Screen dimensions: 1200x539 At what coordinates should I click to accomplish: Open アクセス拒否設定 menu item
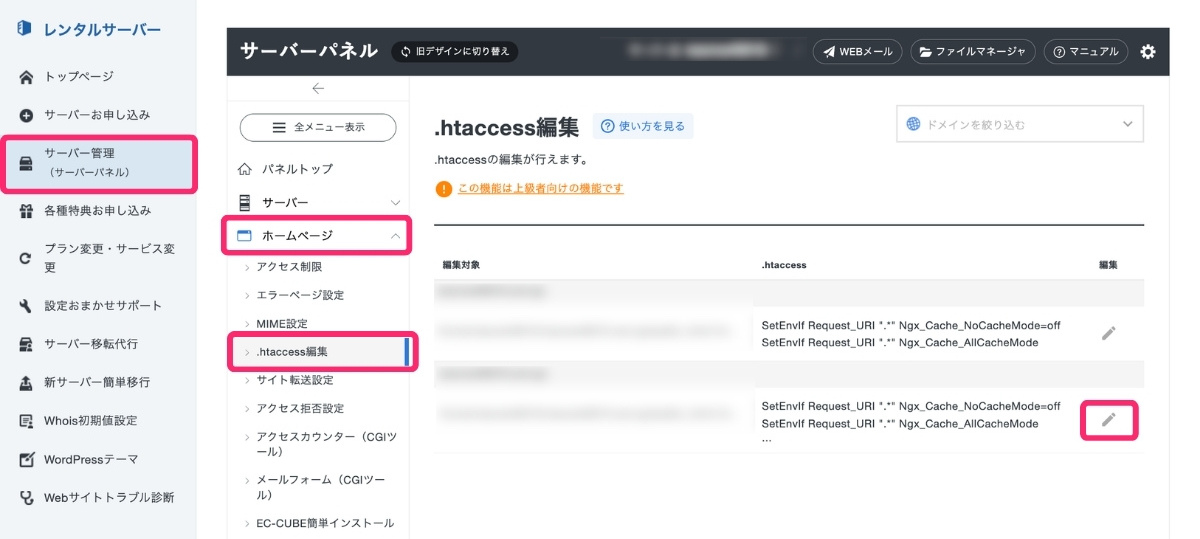point(299,408)
